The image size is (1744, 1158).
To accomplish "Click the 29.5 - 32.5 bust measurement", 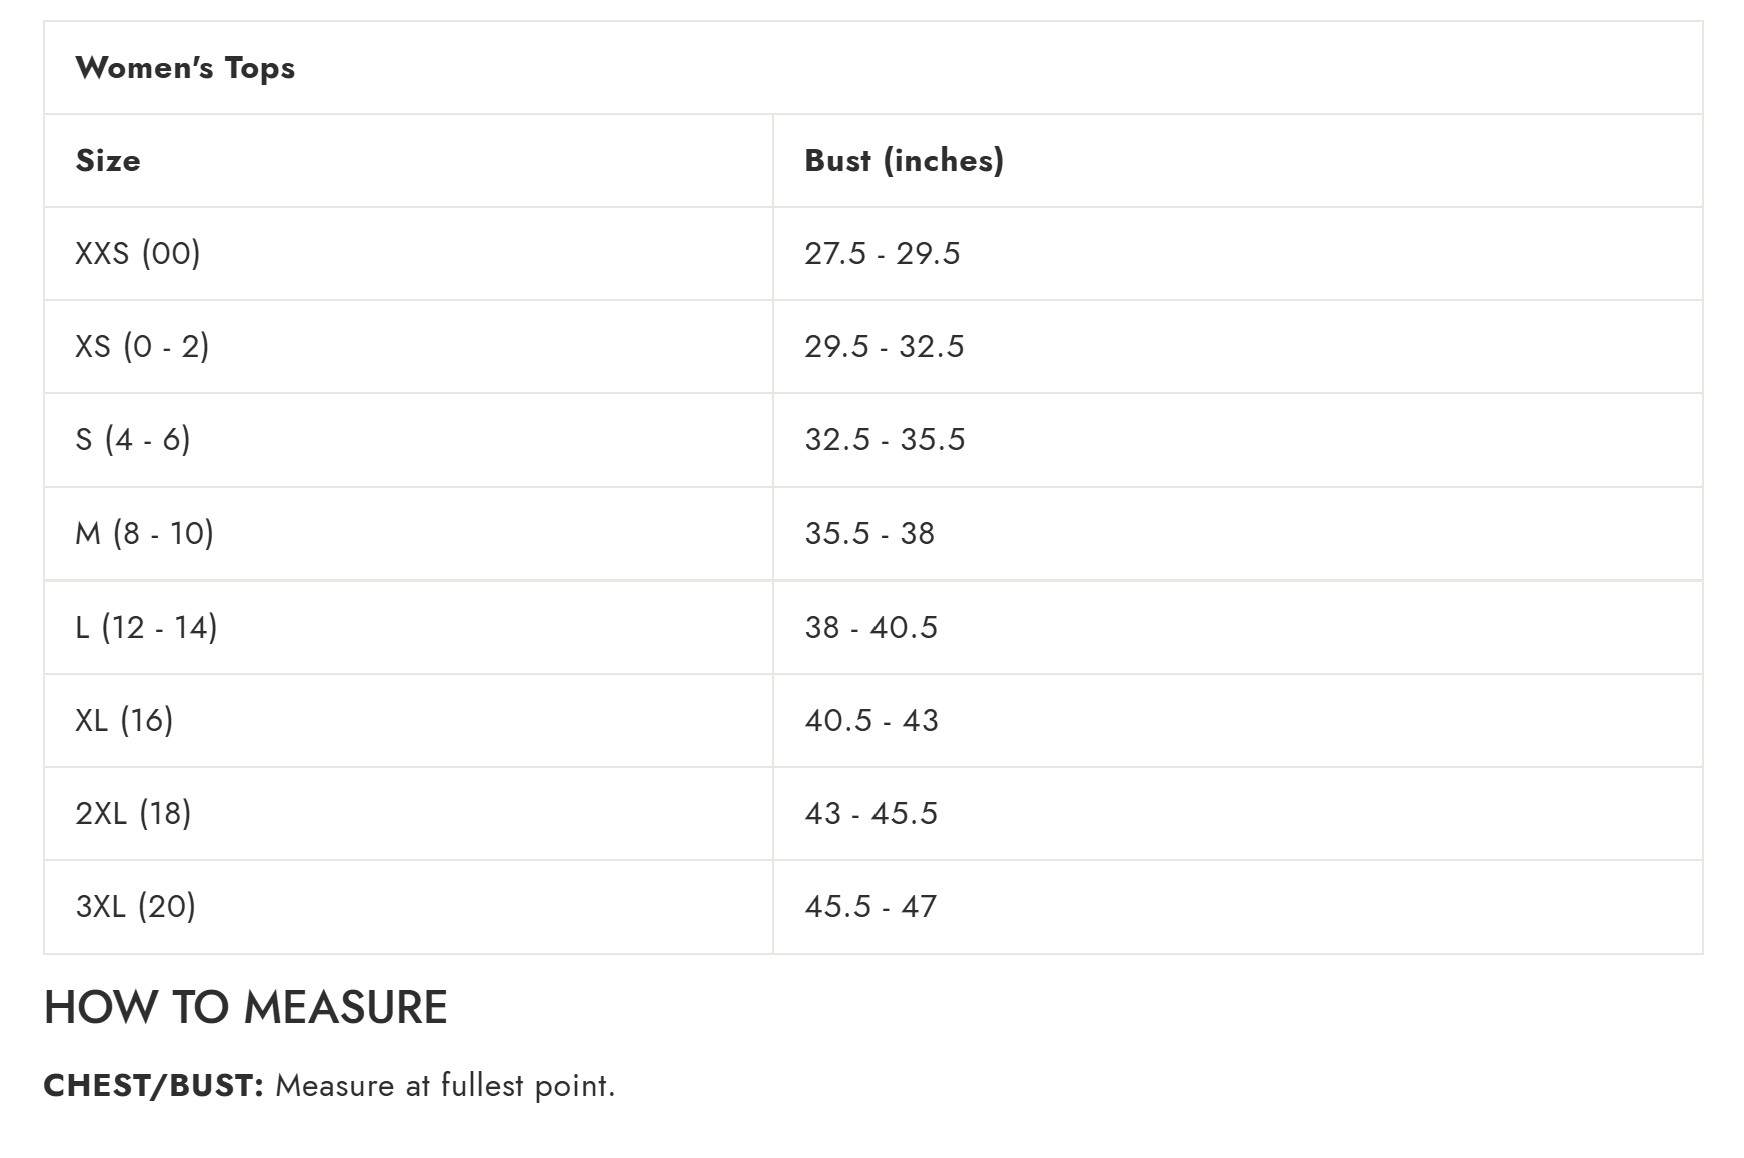I will 884,347.
